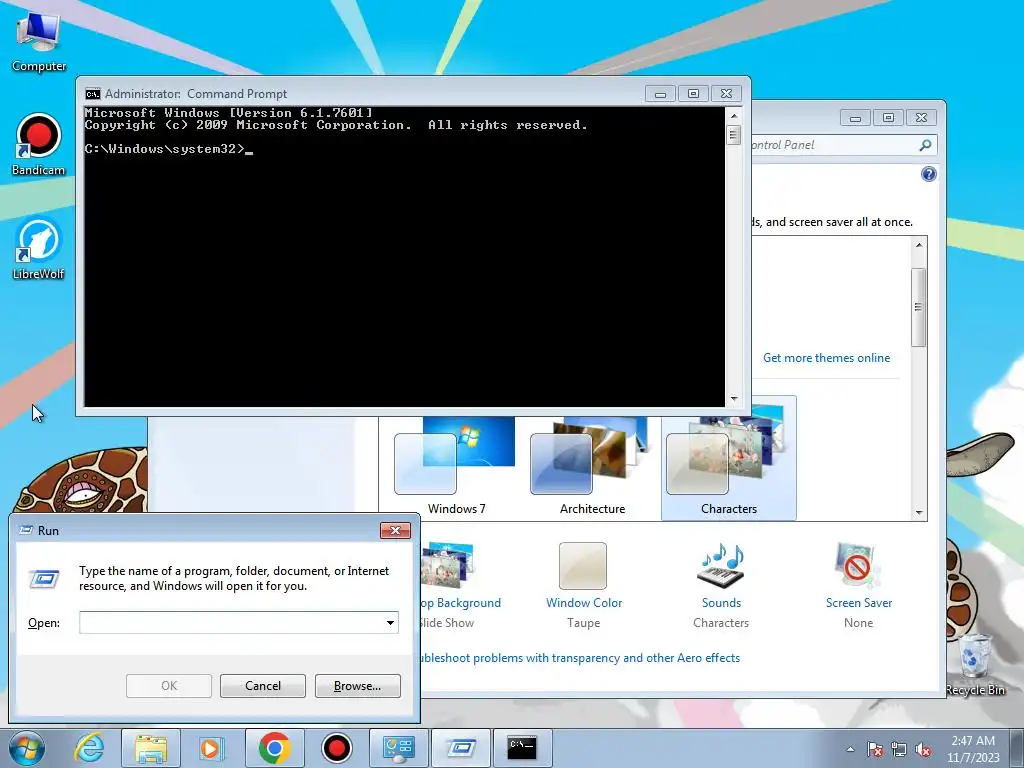Minimize the Control Panel window
The image size is (1024, 768).
(855, 118)
